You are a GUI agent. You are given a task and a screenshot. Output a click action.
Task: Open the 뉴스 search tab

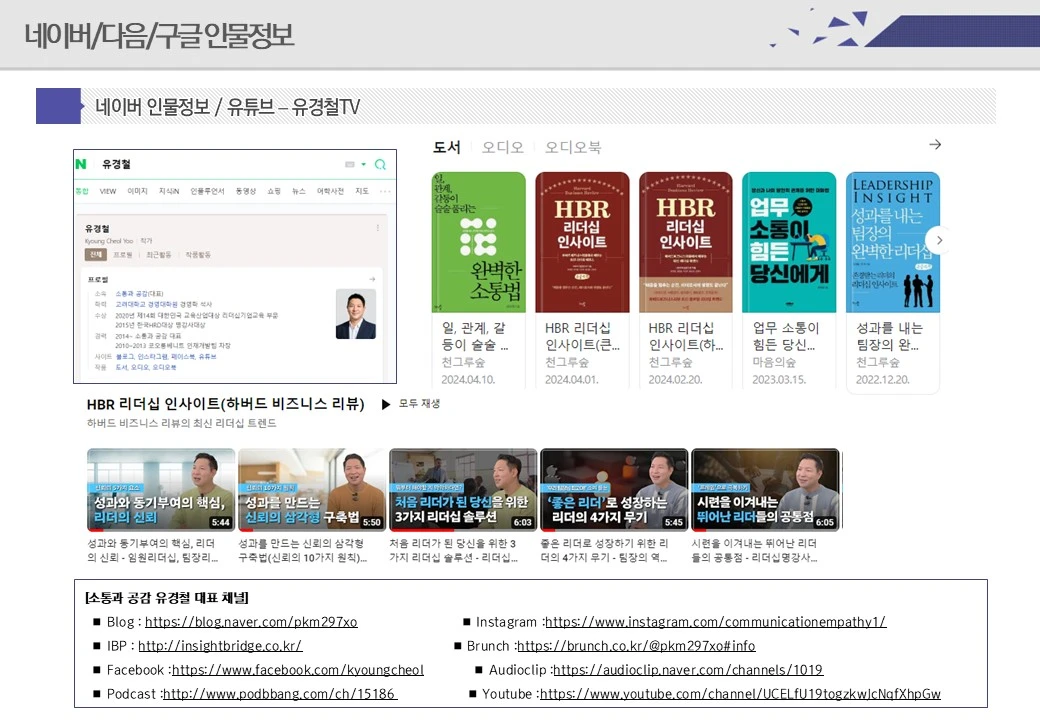[299, 191]
